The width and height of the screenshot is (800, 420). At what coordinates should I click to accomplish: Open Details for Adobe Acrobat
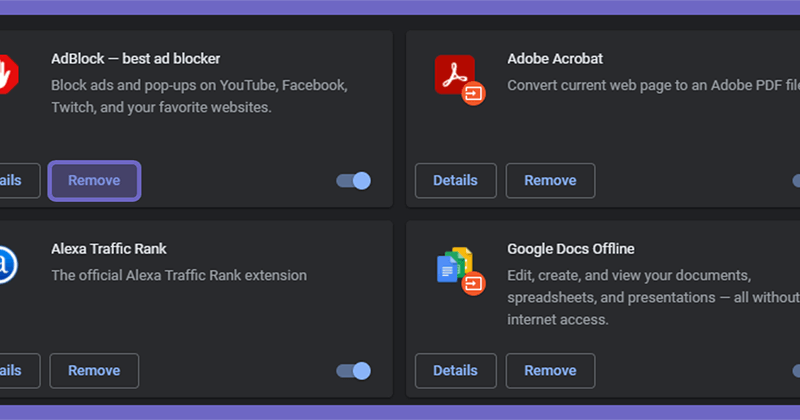(456, 181)
